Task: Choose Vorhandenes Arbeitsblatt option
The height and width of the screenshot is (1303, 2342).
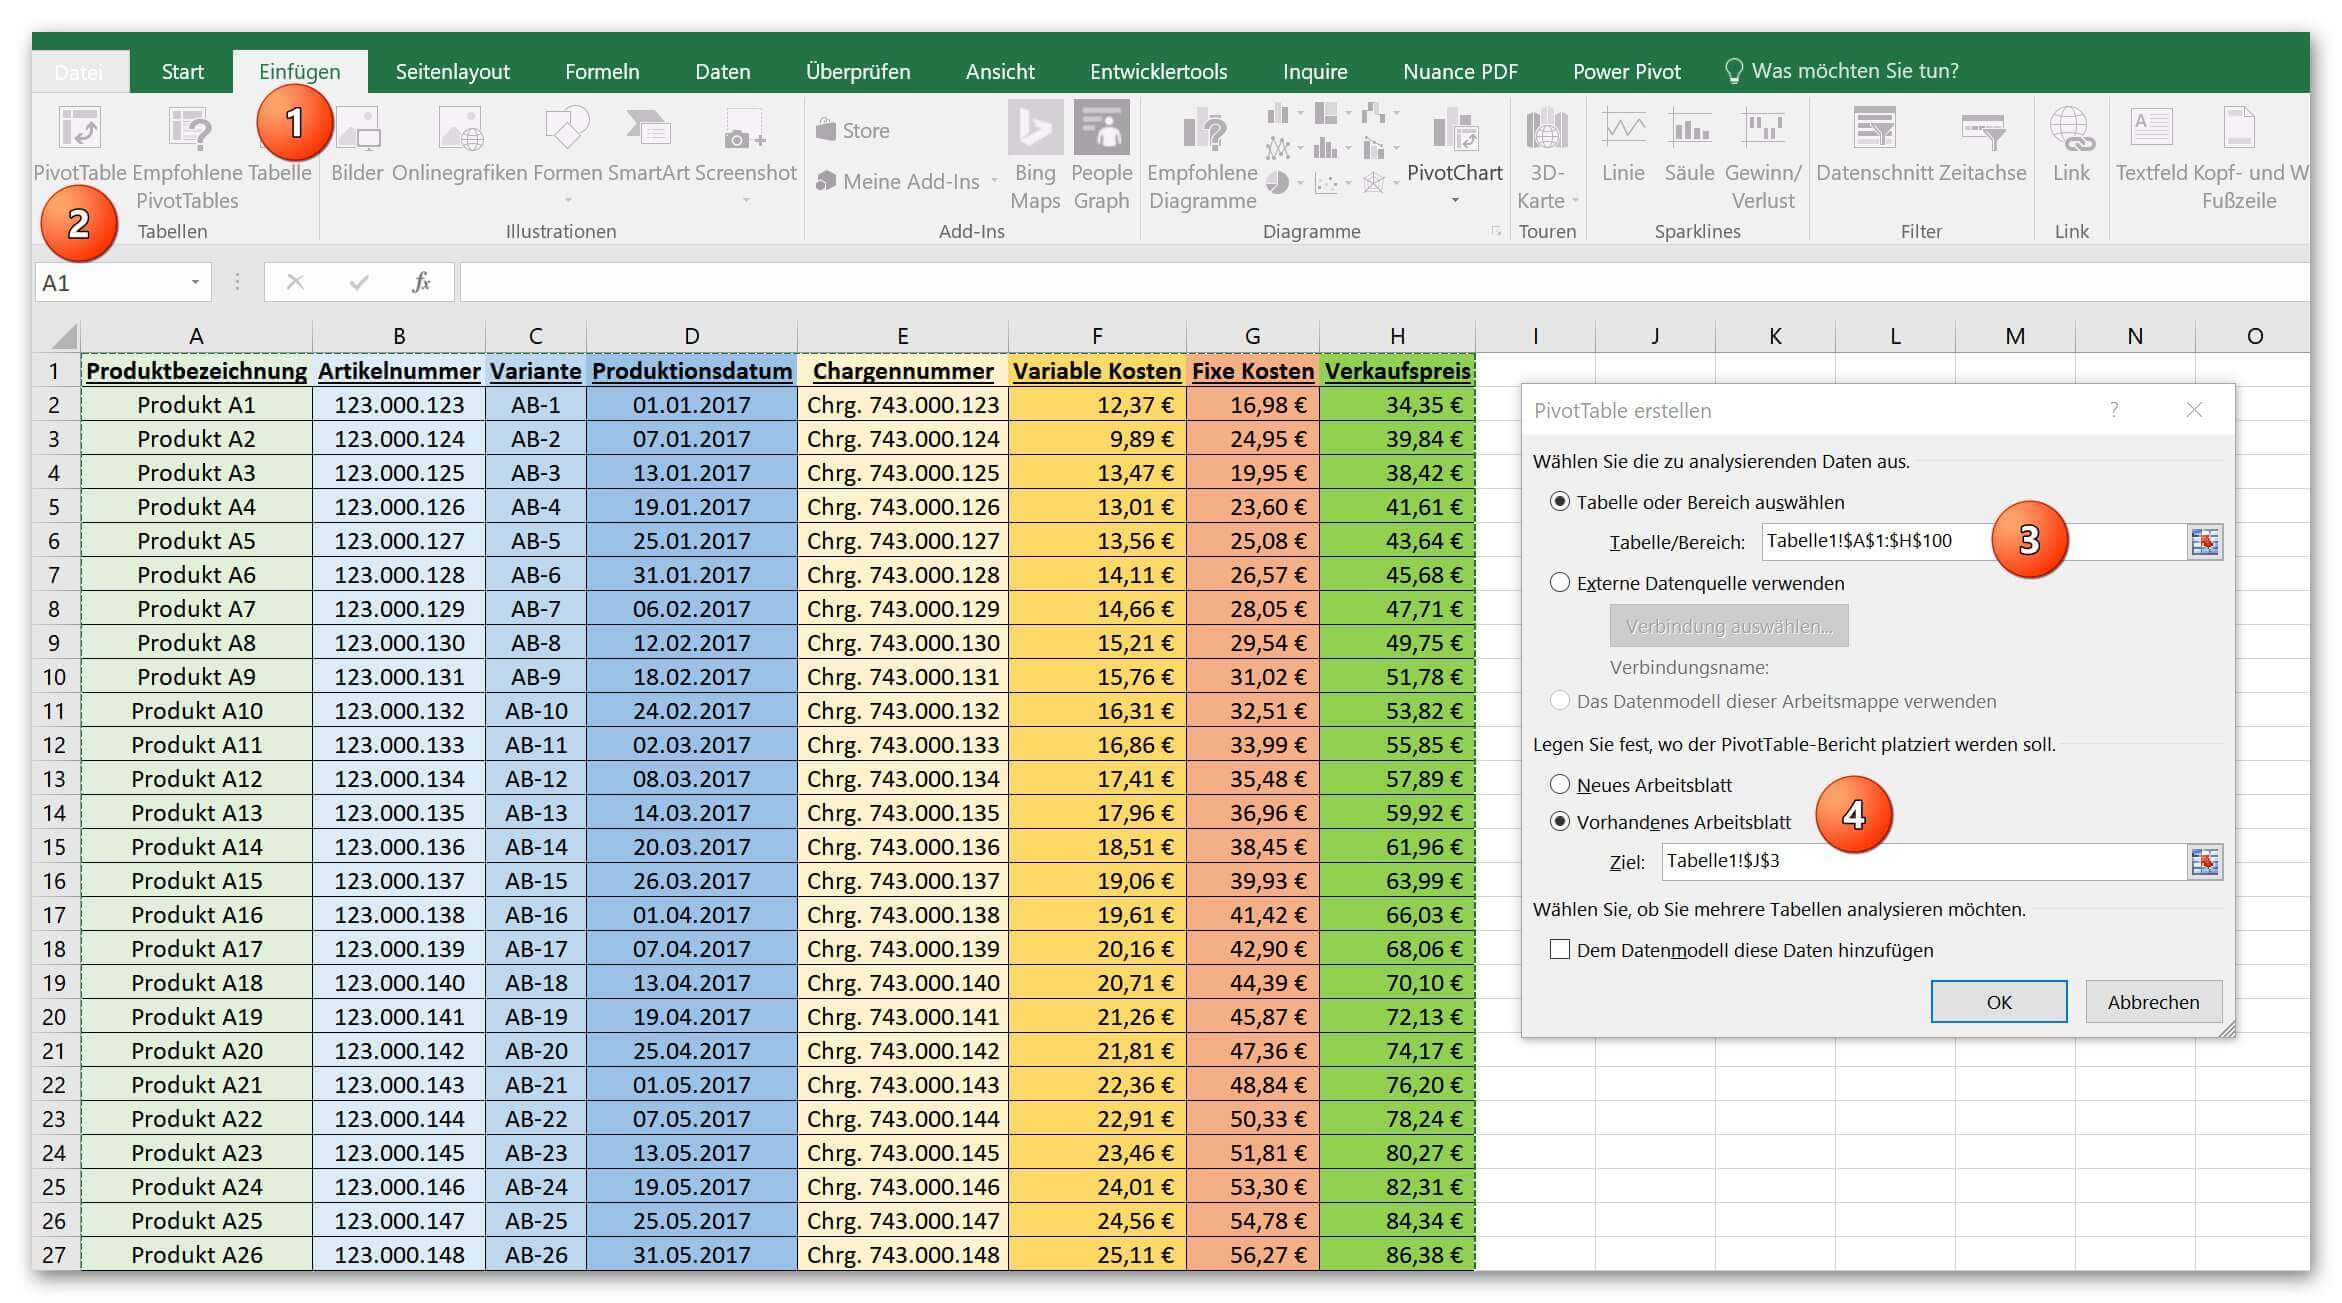Action: [1559, 822]
